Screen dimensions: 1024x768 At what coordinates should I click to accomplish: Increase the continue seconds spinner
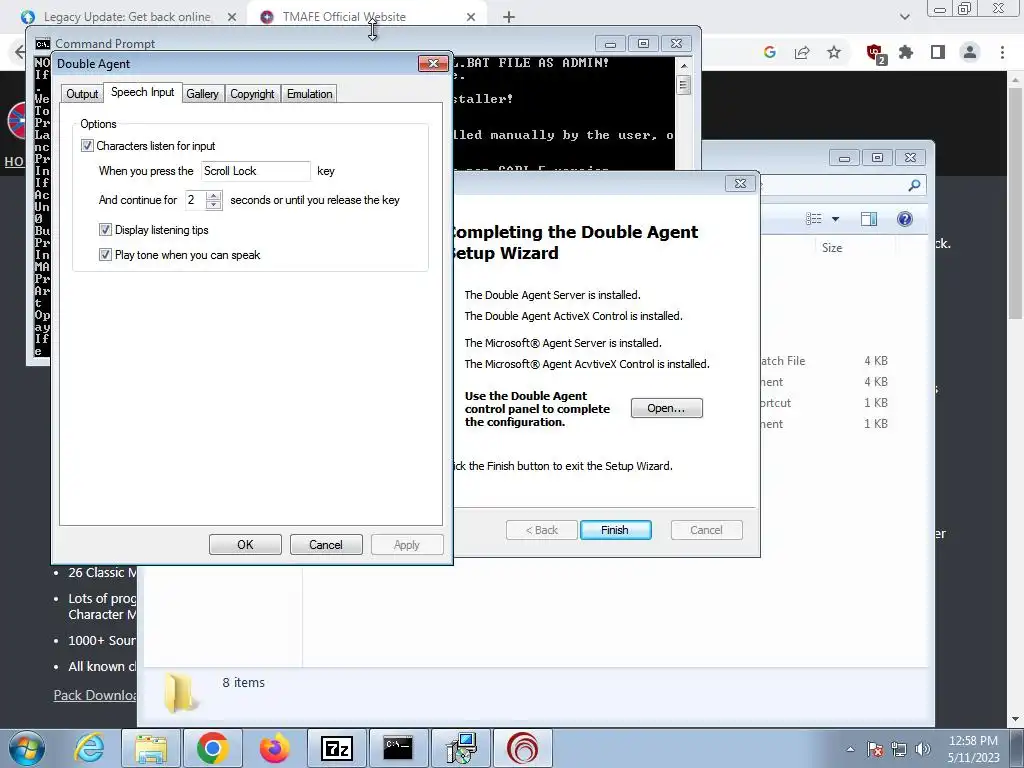point(214,195)
